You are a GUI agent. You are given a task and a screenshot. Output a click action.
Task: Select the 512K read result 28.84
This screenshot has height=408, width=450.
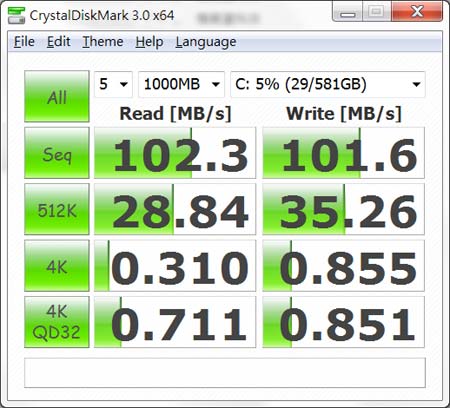(x=175, y=209)
